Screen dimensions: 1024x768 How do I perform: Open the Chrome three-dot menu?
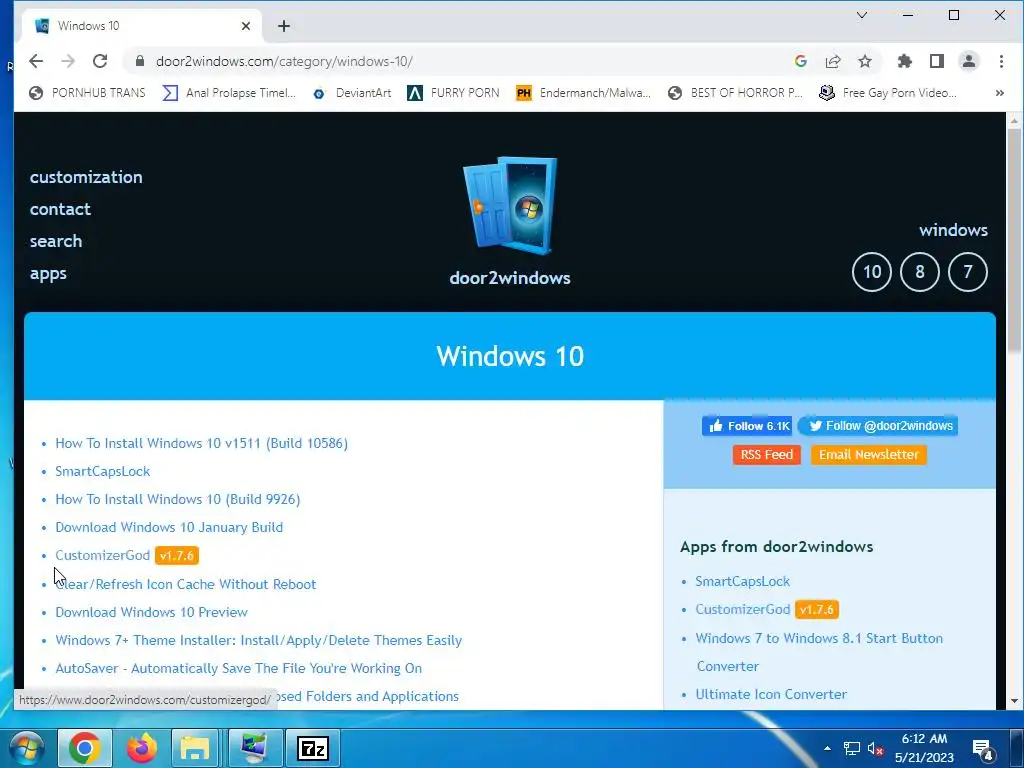pos(1001,61)
